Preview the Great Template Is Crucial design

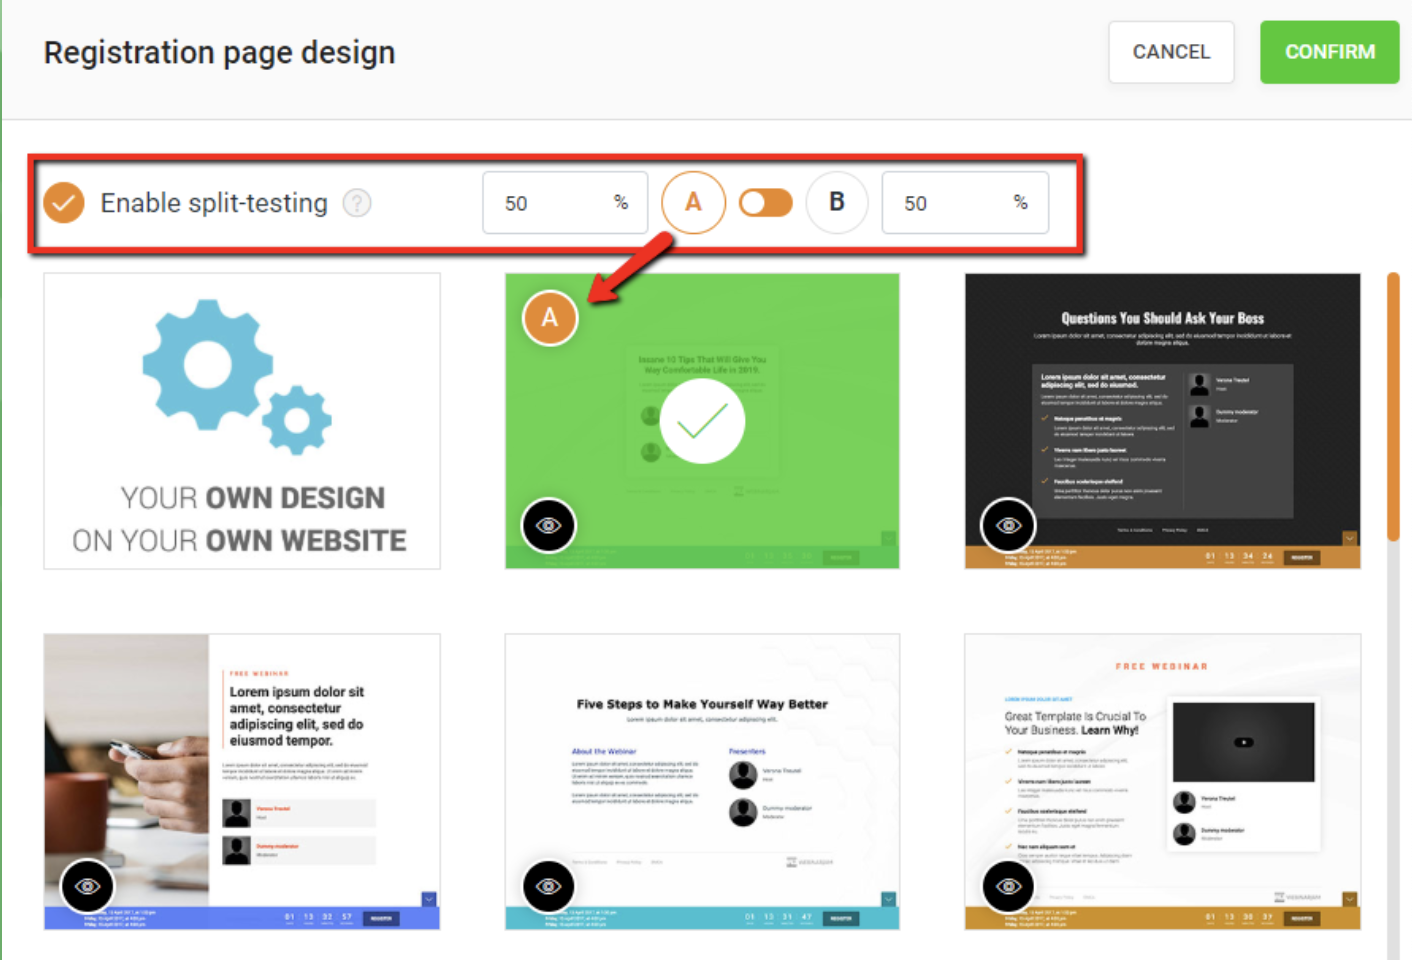(x=1008, y=886)
